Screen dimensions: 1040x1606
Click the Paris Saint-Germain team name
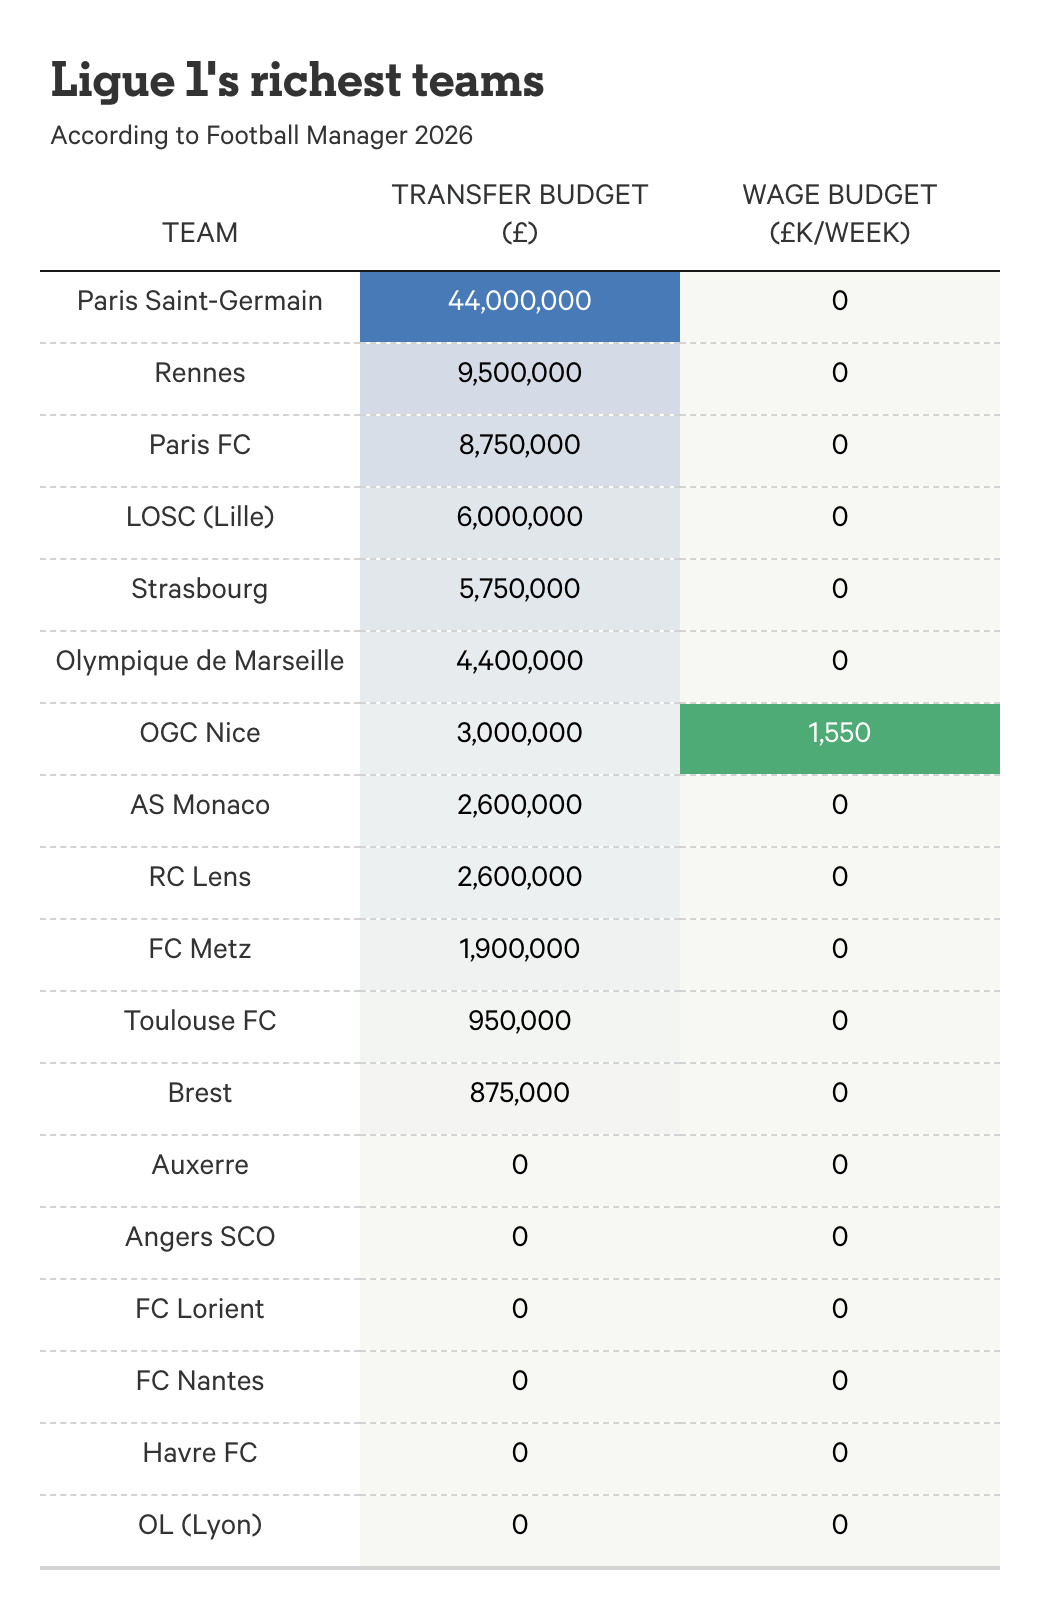(x=200, y=301)
